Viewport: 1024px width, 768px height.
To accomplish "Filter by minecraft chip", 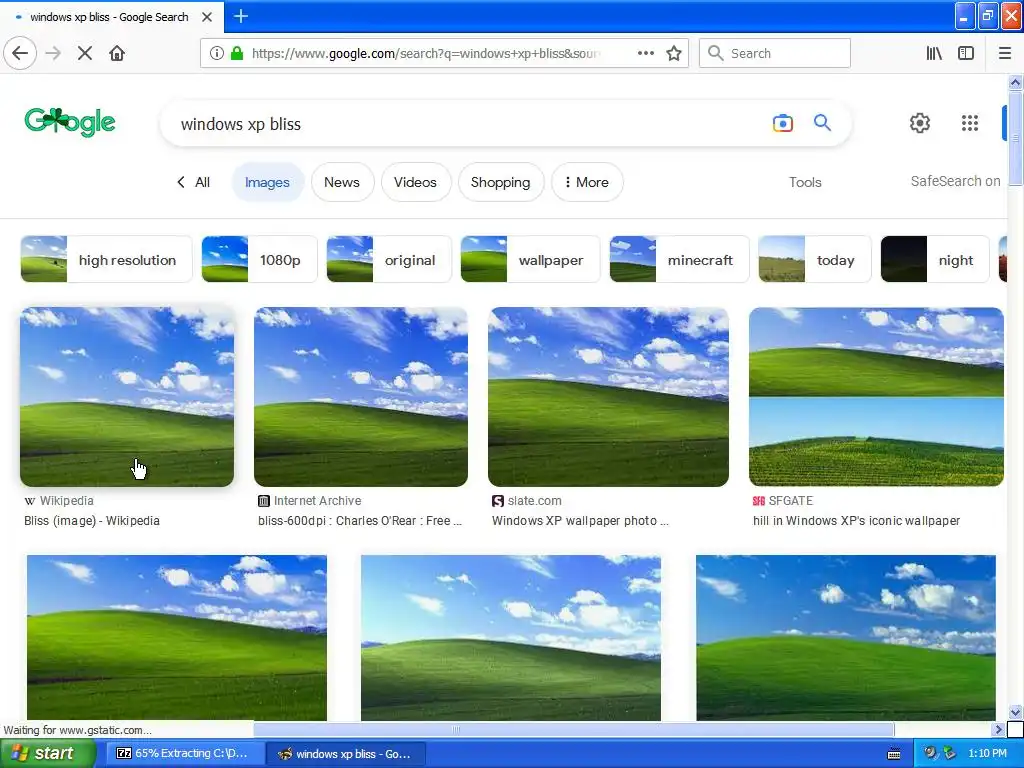I will point(679,259).
